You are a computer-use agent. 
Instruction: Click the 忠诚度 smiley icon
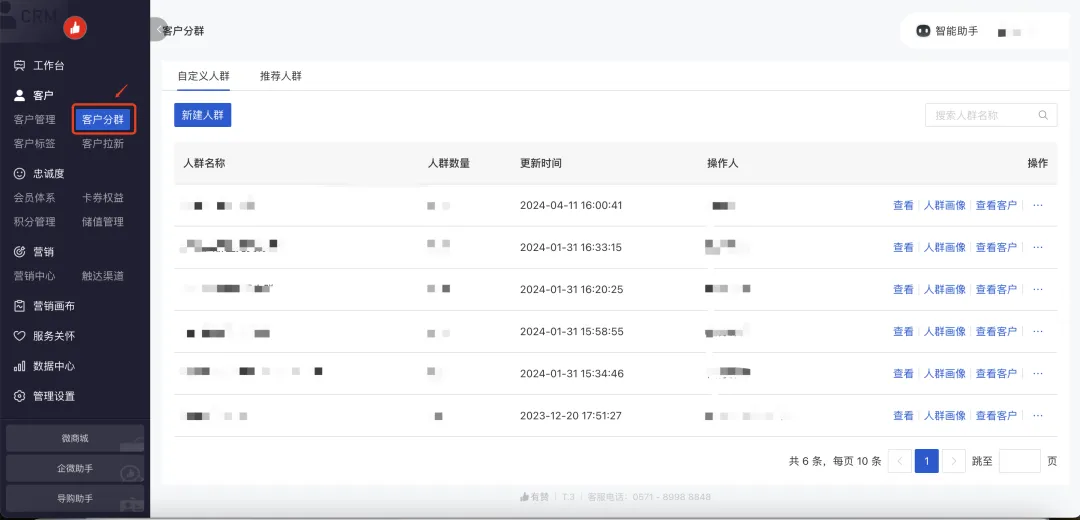tap(19, 173)
